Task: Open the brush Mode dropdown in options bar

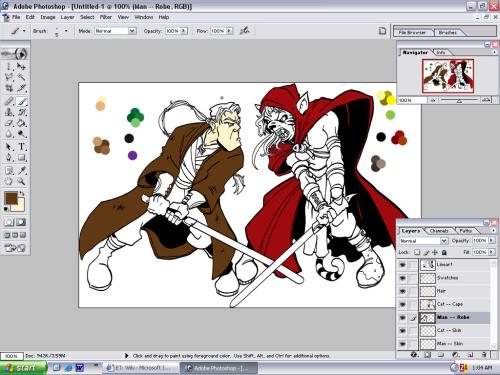Action: [x=132, y=31]
